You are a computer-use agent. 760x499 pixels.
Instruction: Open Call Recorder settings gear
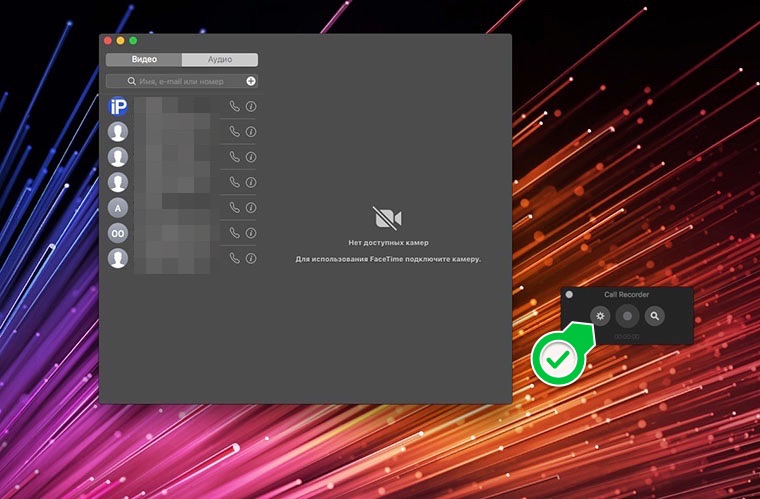tap(600, 316)
